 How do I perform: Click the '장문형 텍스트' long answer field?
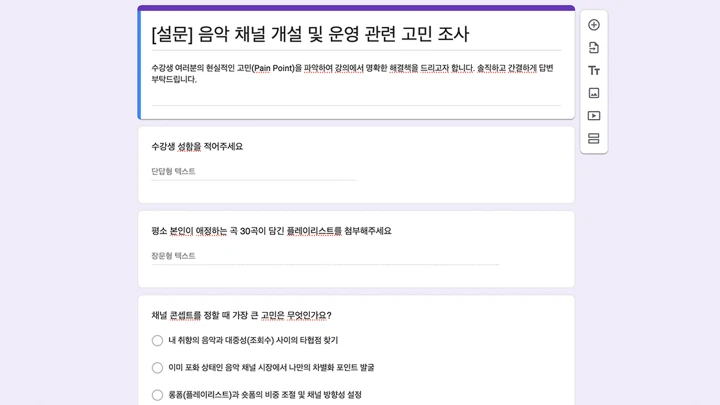(325, 256)
